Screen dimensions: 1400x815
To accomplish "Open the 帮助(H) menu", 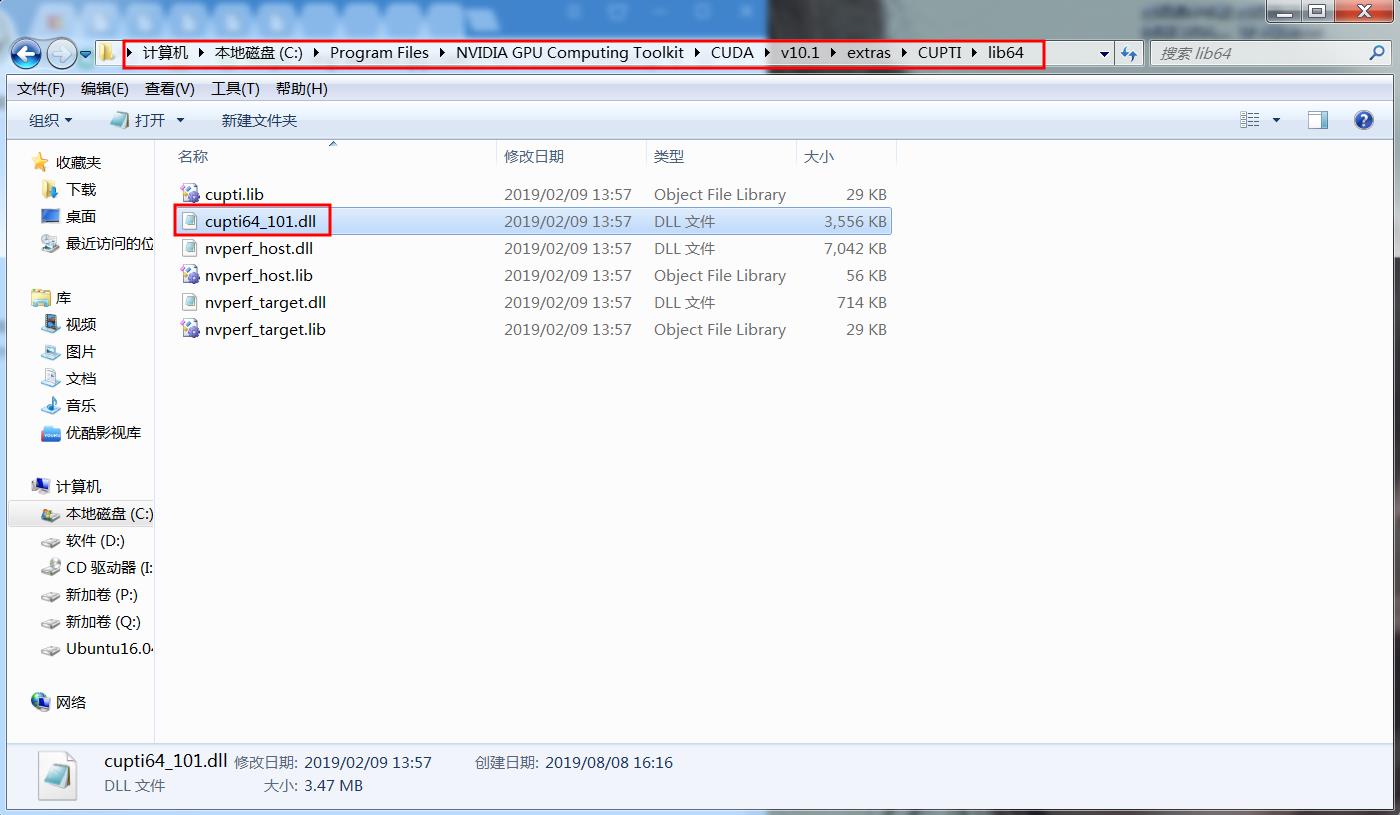I will point(302,89).
